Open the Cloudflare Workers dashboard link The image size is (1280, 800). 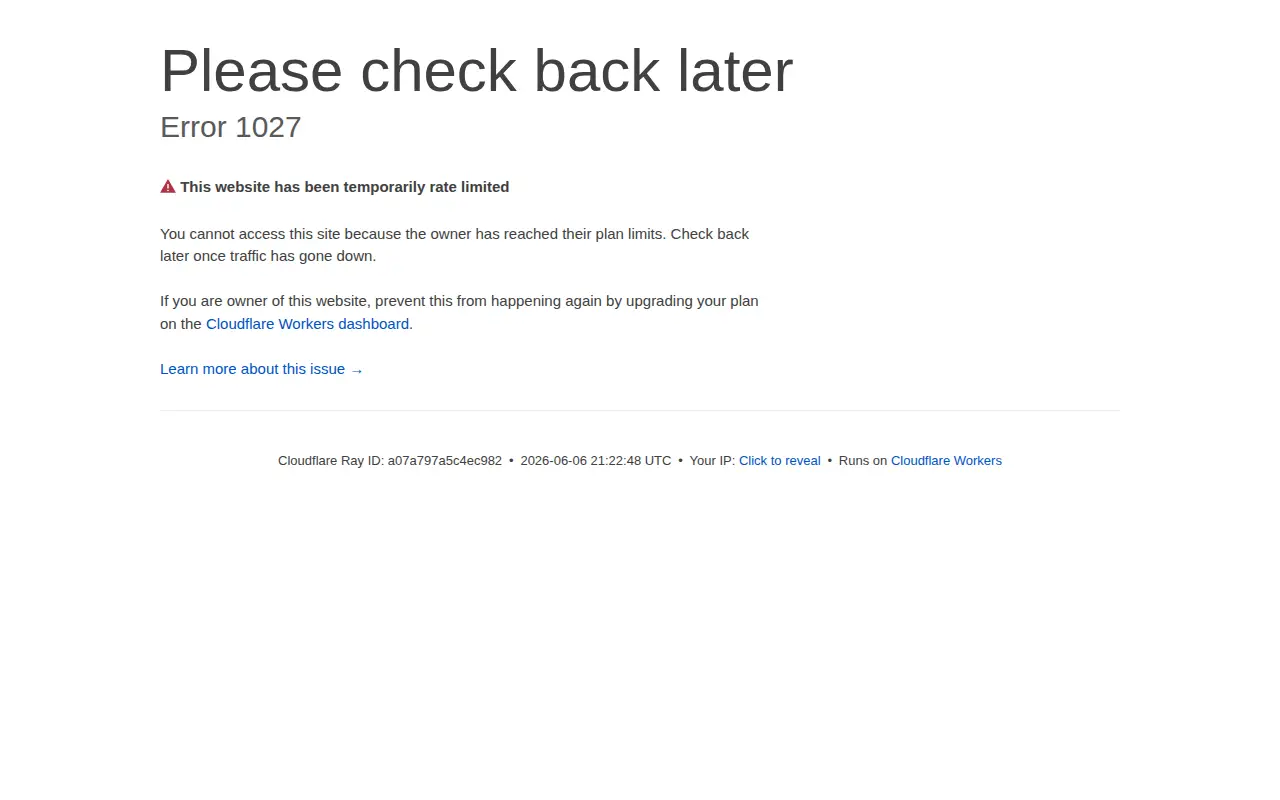click(307, 324)
